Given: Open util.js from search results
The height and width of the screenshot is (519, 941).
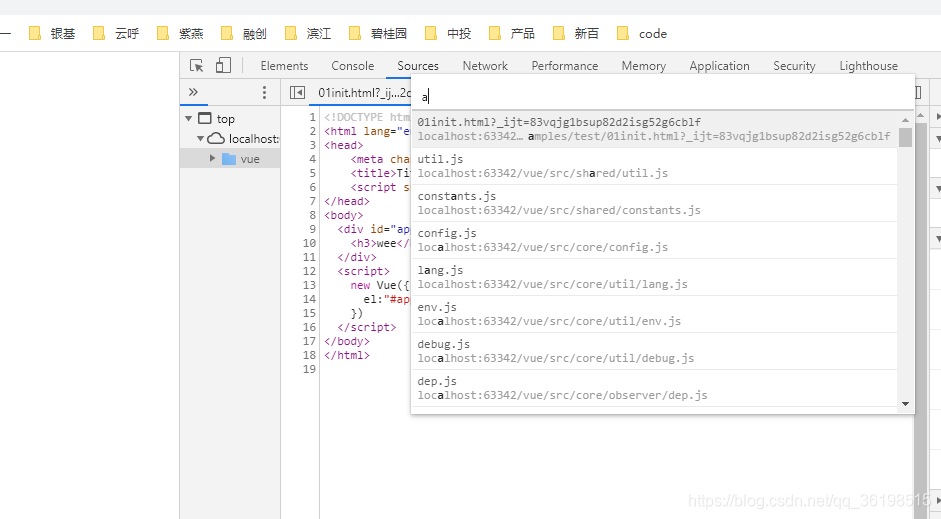Looking at the screenshot, I should (x=654, y=166).
